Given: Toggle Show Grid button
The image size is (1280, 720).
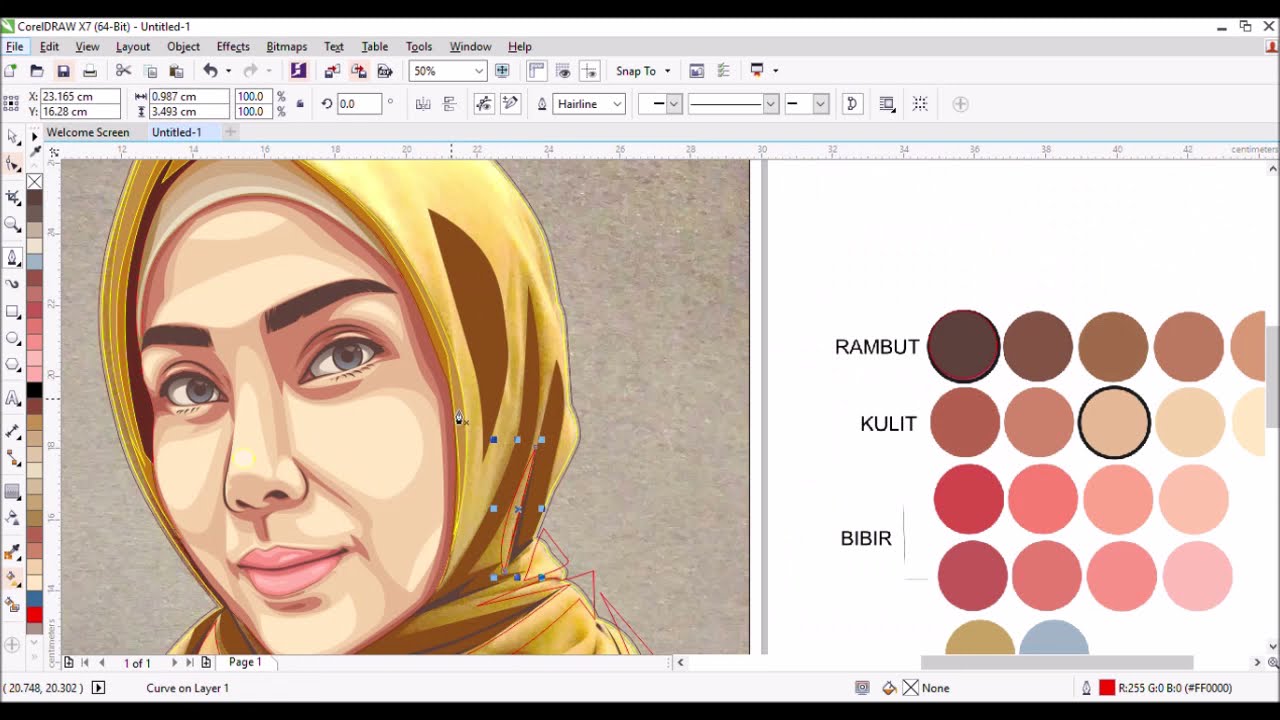Looking at the screenshot, I should pyautogui.click(x=563, y=71).
